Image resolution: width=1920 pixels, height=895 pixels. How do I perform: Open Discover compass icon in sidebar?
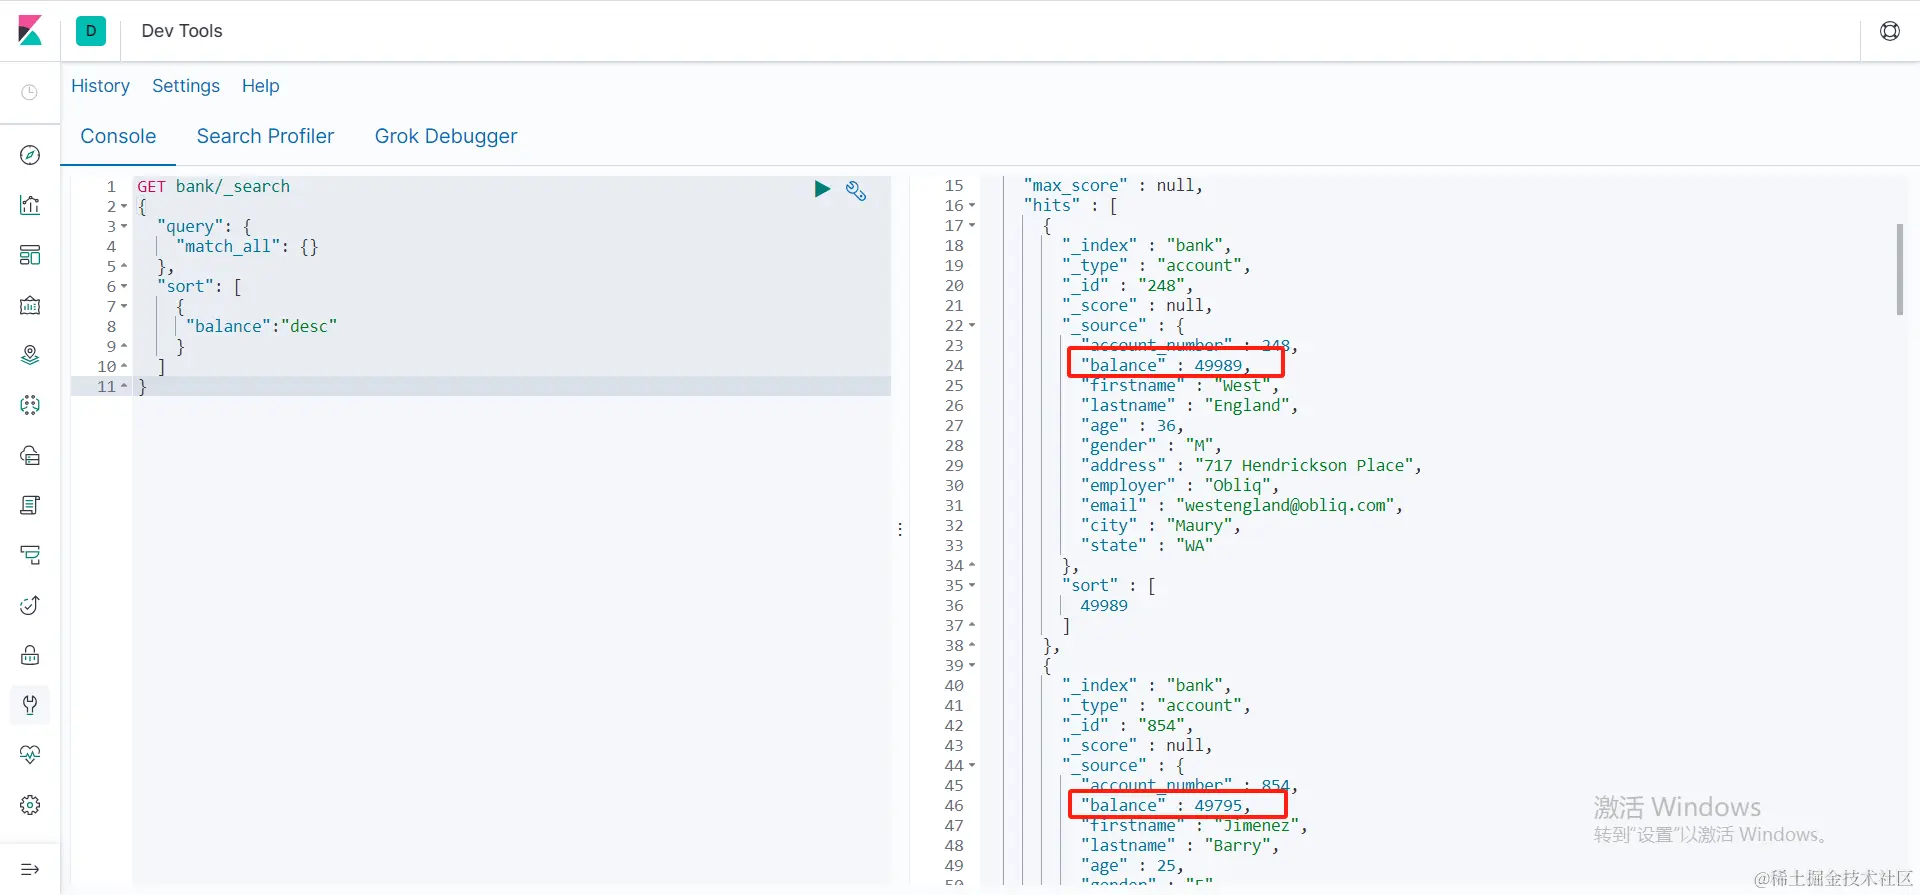click(x=30, y=155)
